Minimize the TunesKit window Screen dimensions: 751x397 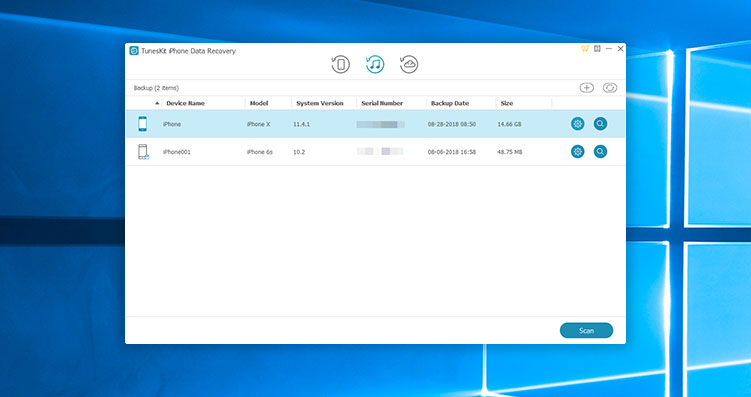pos(609,49)
